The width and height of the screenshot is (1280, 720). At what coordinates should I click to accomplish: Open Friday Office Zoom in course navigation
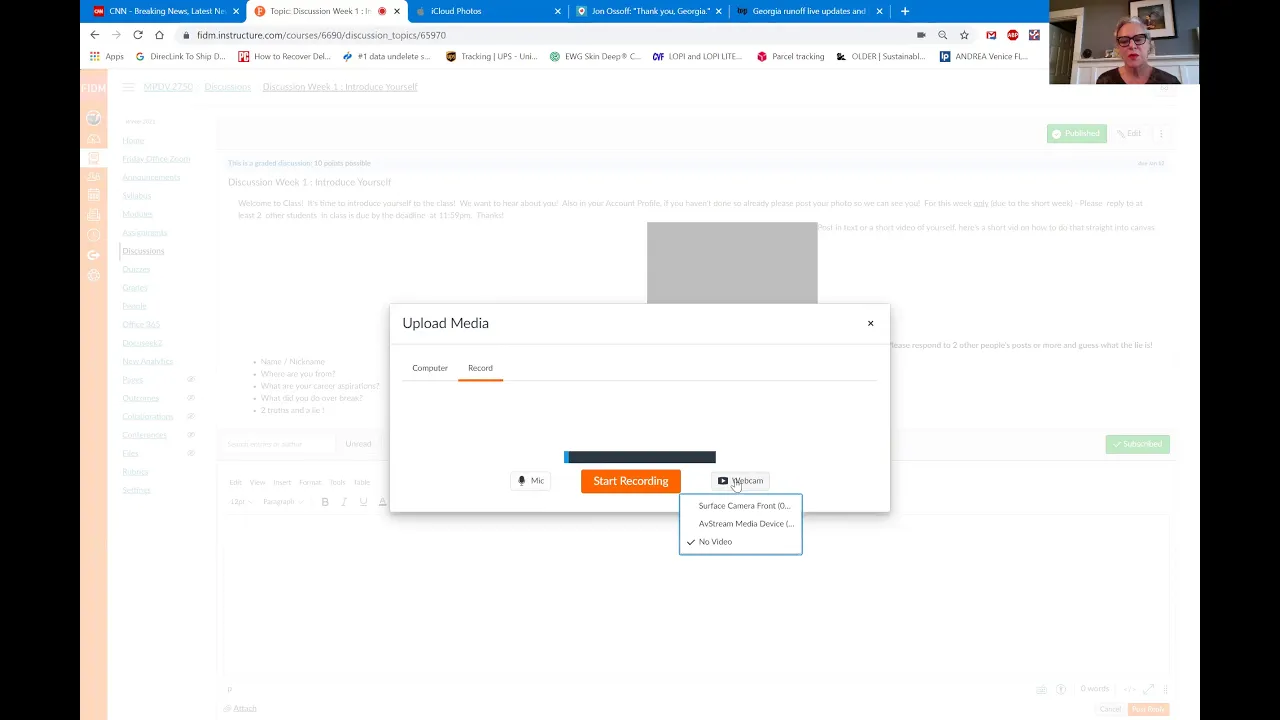coord(156,159)
